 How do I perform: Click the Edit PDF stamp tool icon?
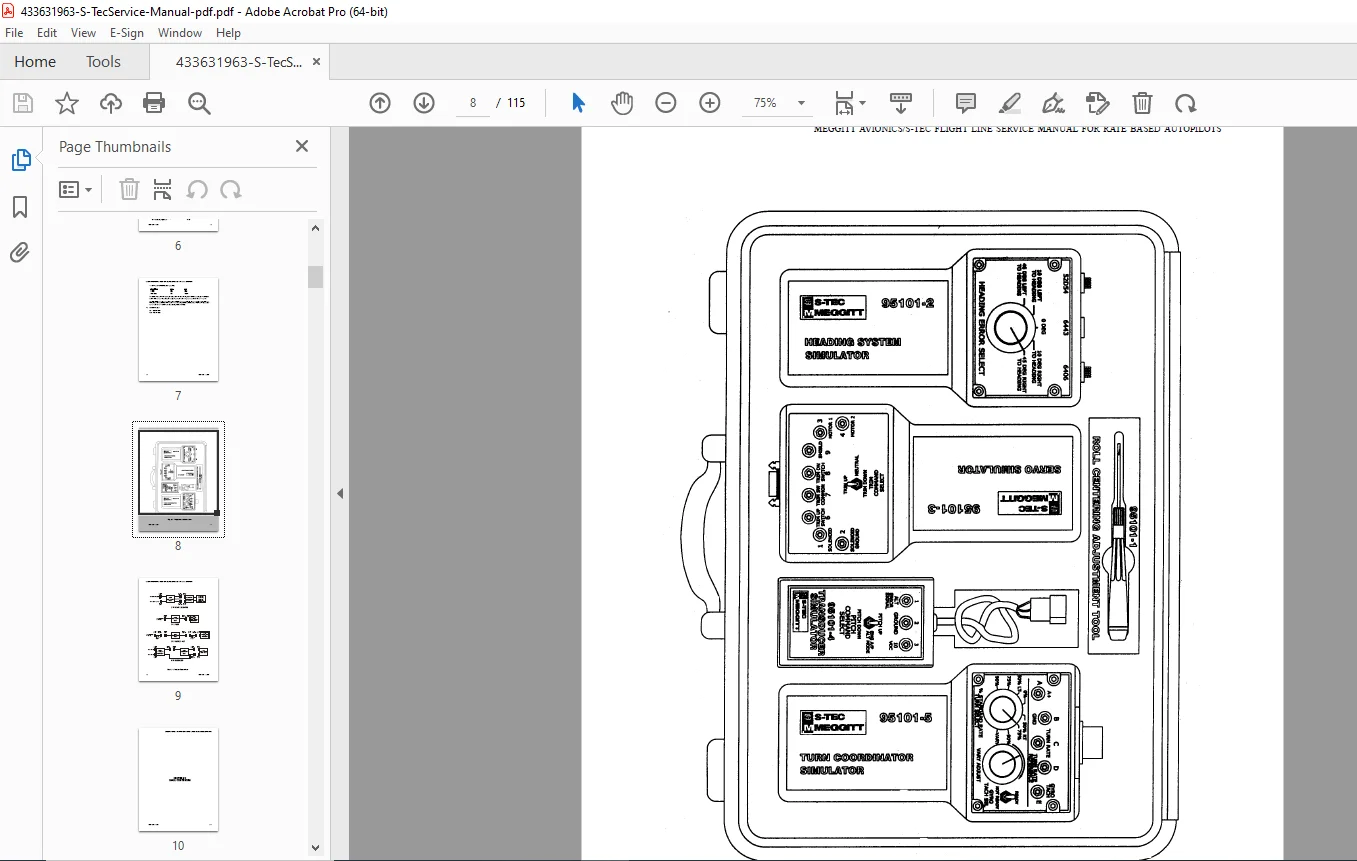point(1098,103)
